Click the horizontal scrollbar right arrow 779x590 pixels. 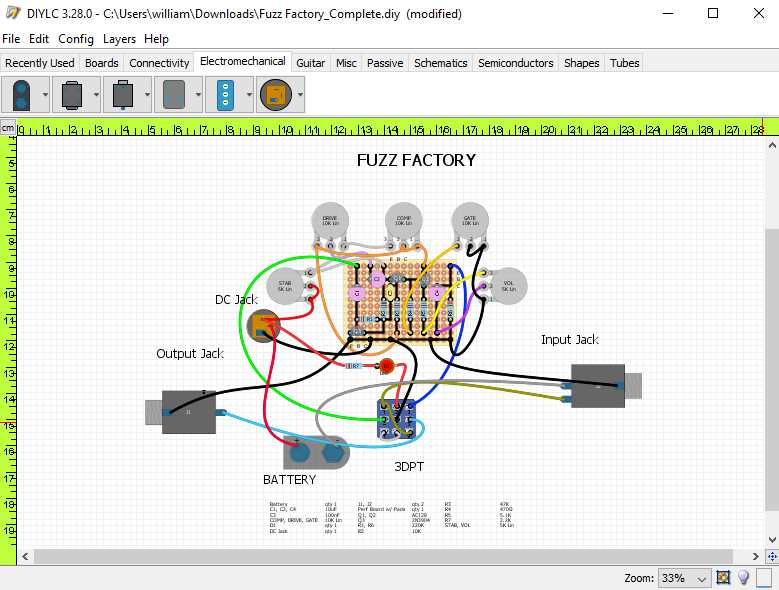[756, 556]
